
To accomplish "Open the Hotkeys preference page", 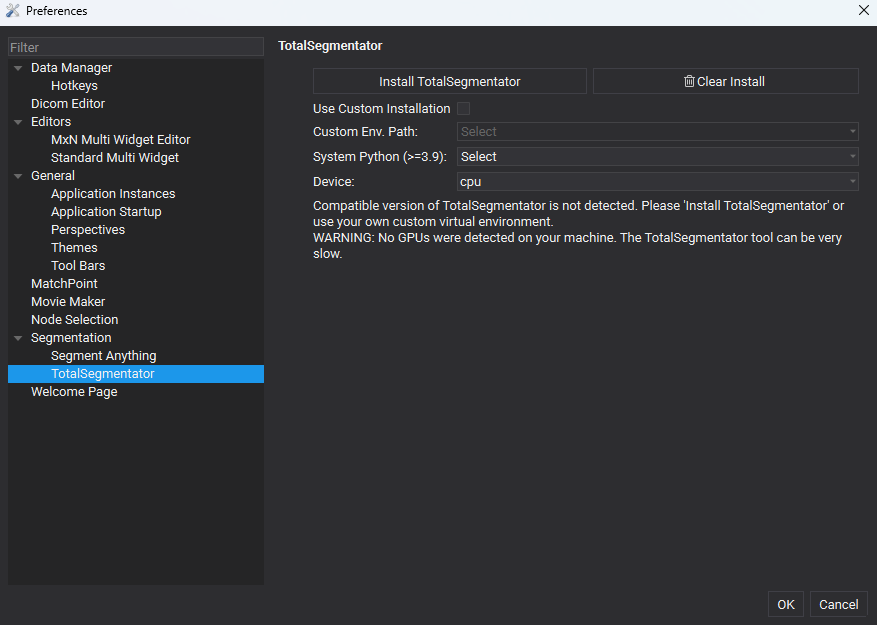I will point(74,86).
